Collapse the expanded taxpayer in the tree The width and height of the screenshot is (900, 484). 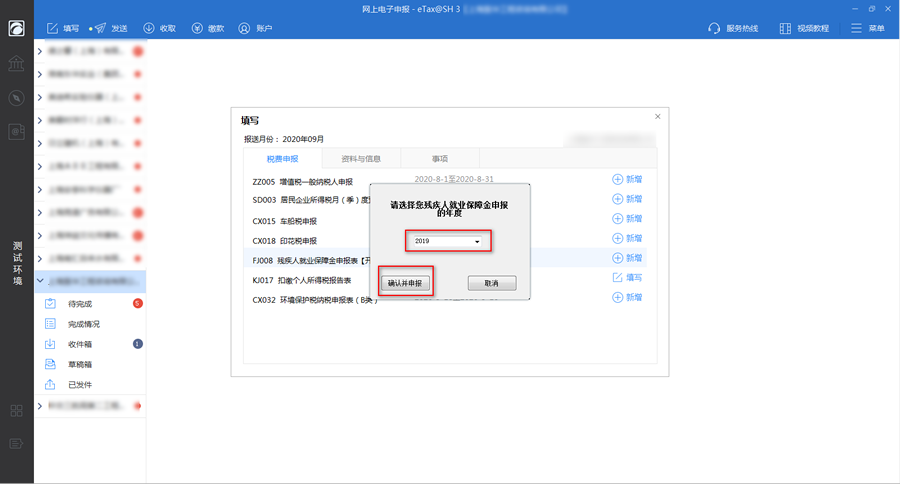coord(39,282)
